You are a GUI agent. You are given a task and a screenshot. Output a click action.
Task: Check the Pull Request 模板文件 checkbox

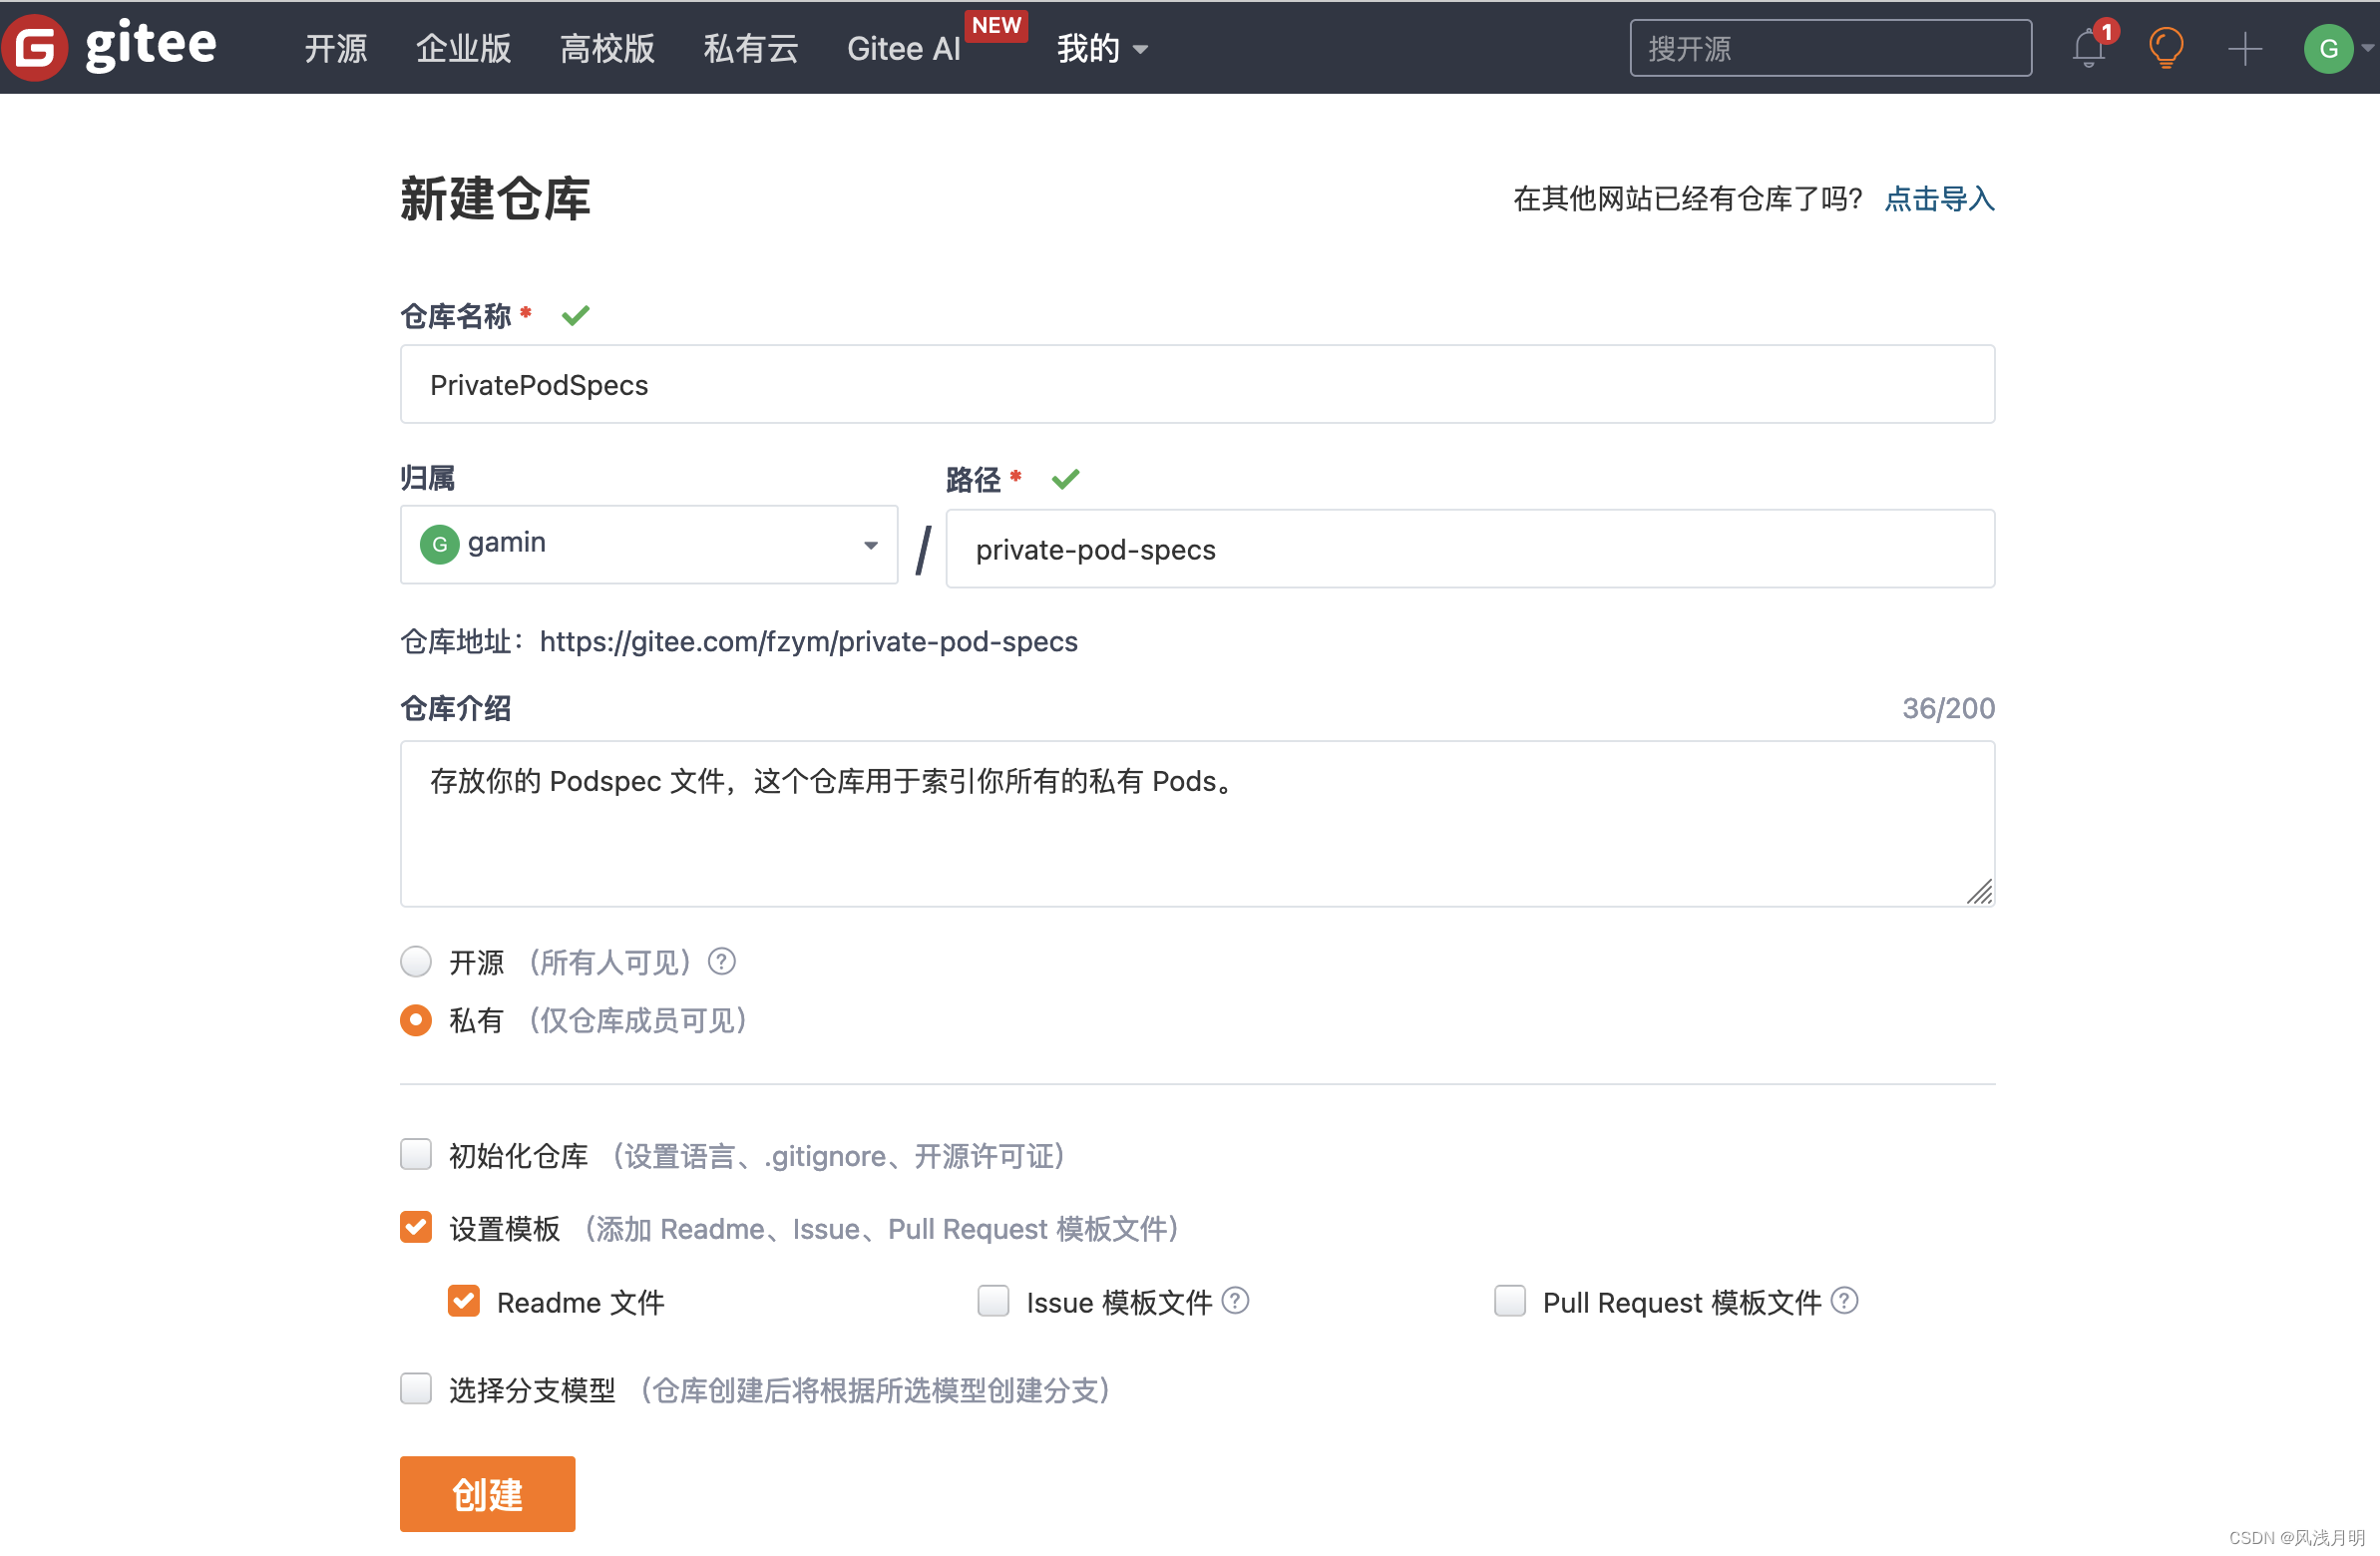click(1510, 1302)
